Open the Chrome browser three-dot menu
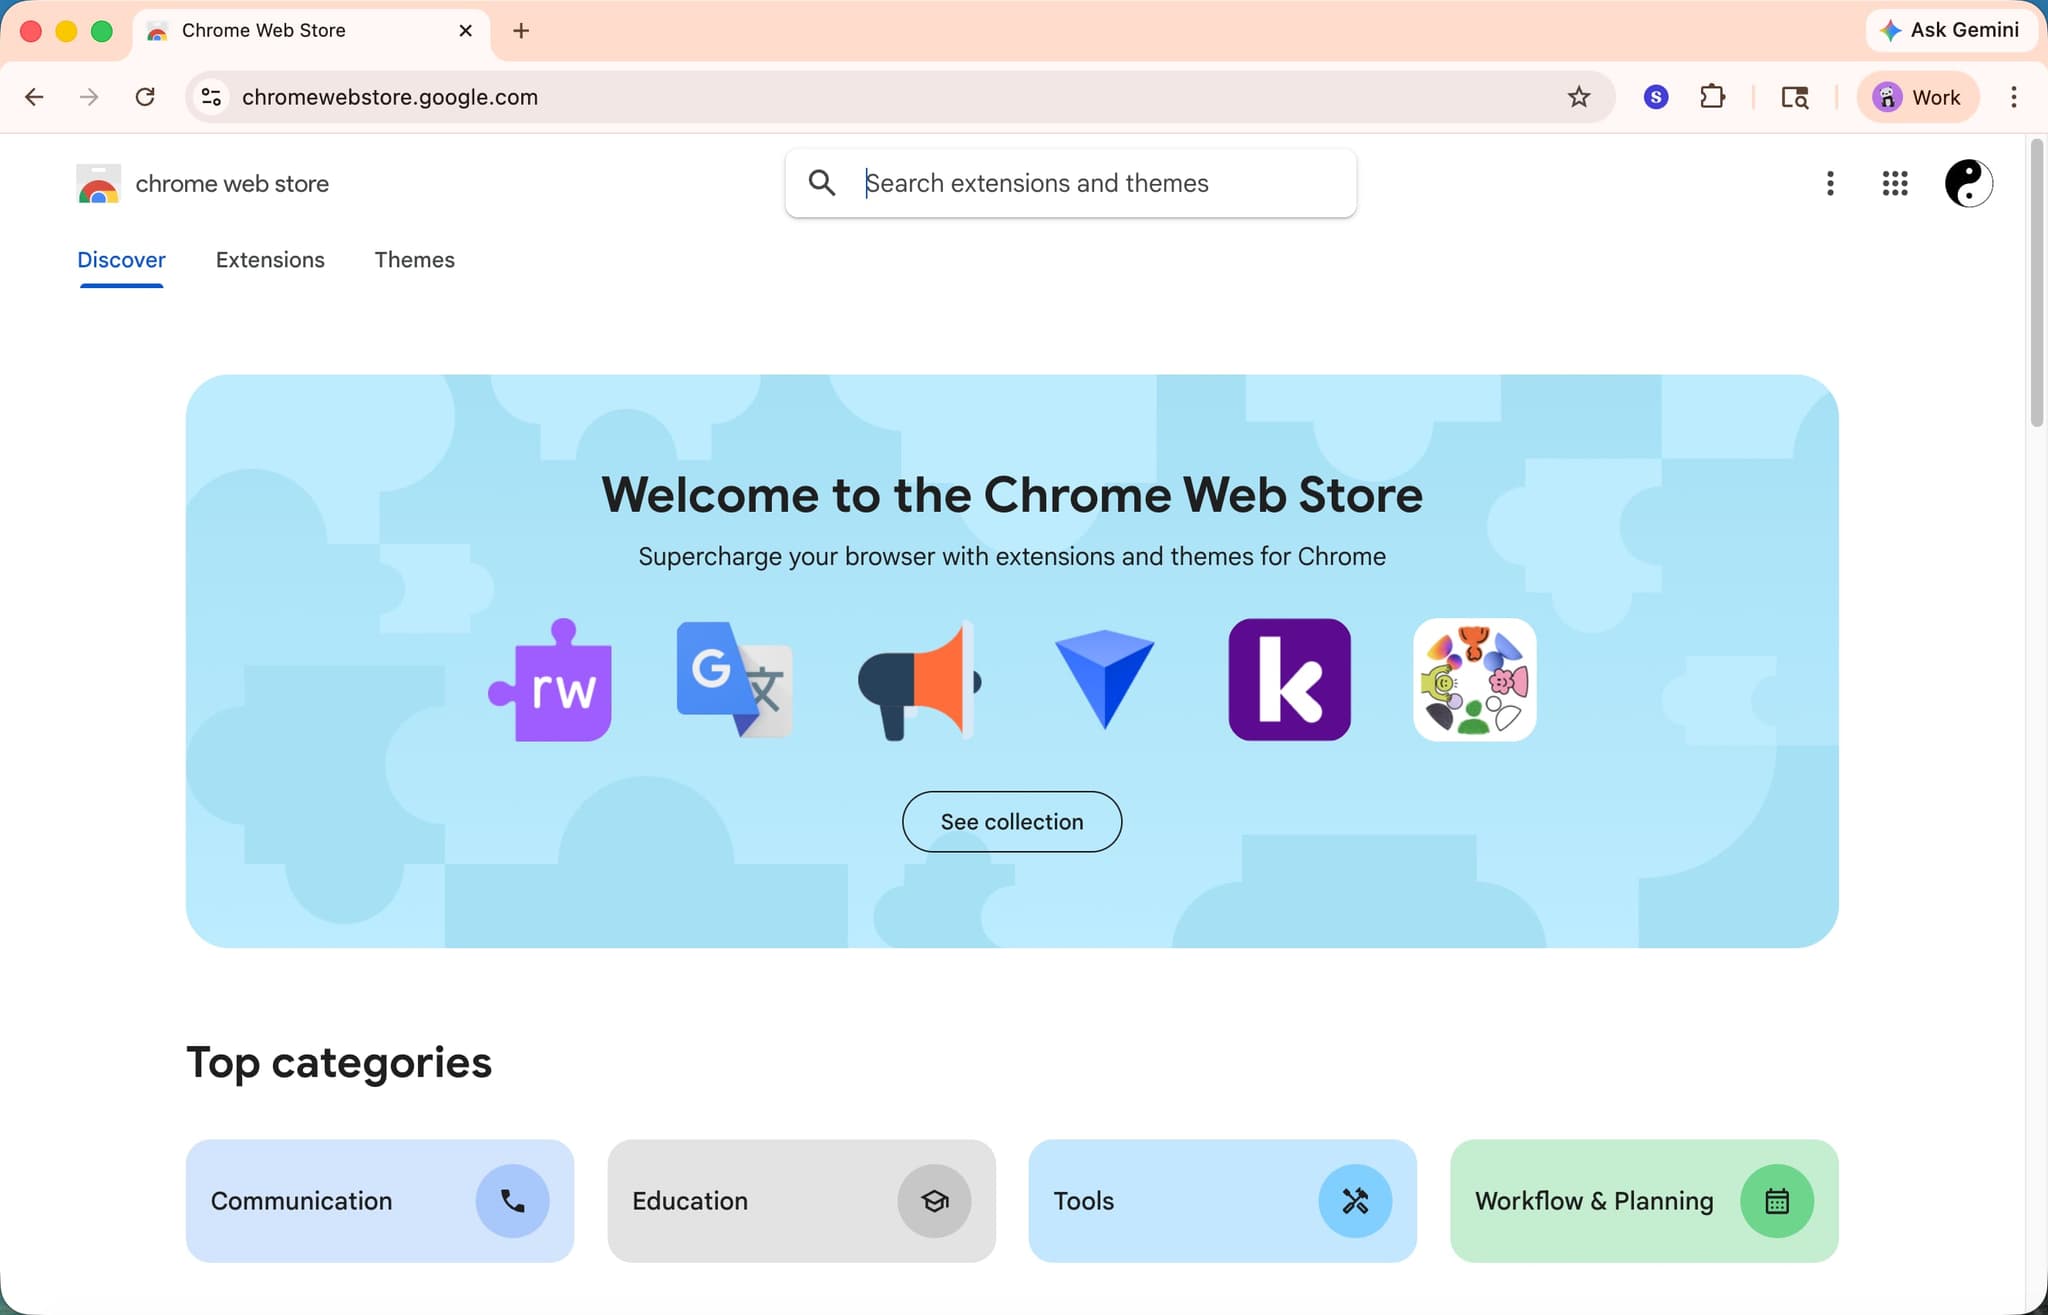2048x1315 pixels. (x=2013, y=96)
